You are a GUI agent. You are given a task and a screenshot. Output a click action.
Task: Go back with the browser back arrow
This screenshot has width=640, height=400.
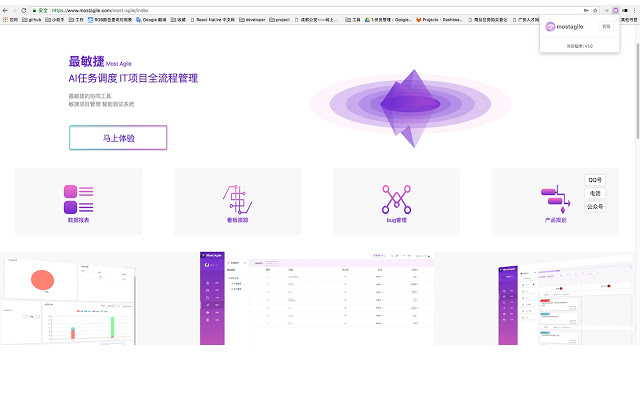click(x=5, y=10)
